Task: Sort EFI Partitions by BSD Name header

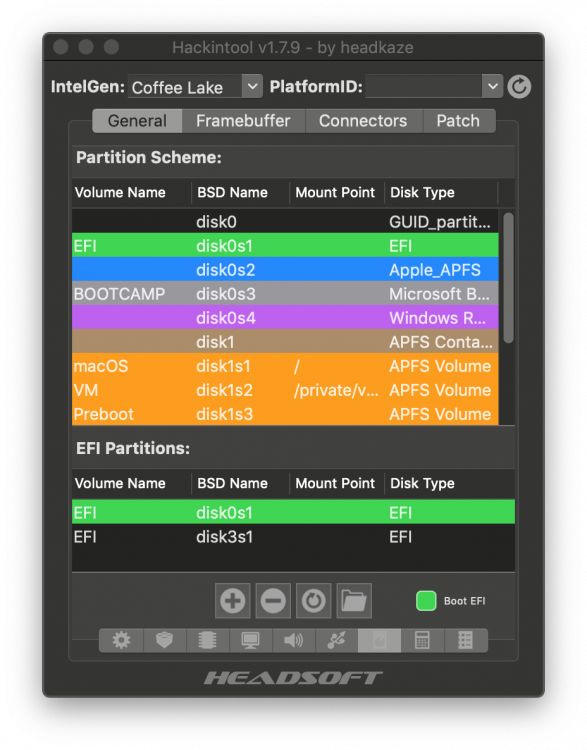Action: [x=240, y=484]
